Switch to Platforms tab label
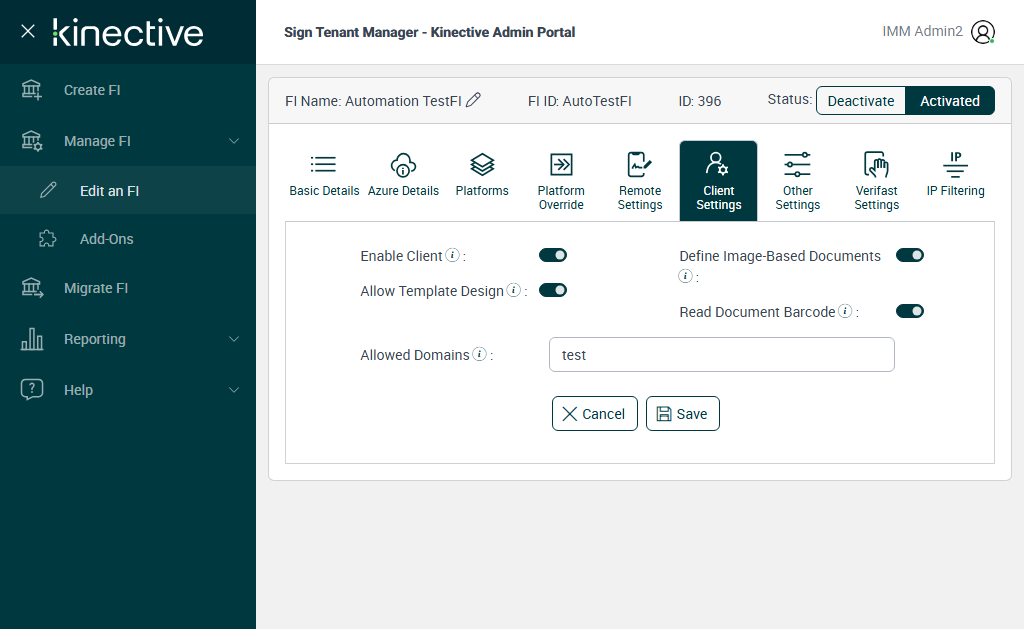This screenshot has height=629, width=1024. tap(482, 191)
